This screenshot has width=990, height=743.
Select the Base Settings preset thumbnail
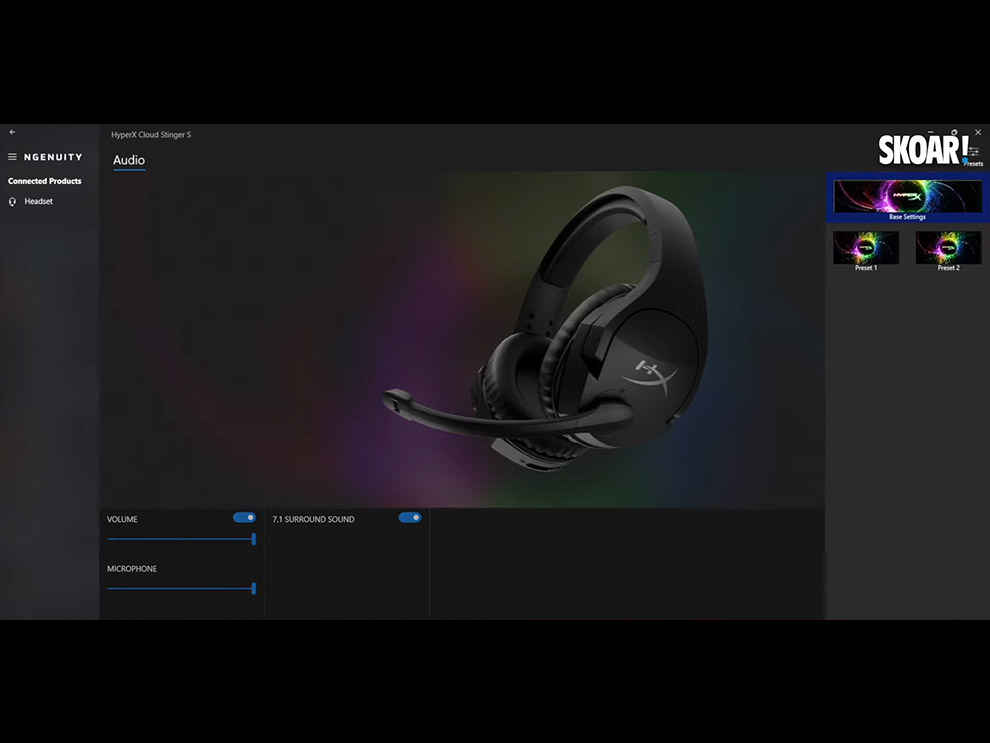coord(907,198)
